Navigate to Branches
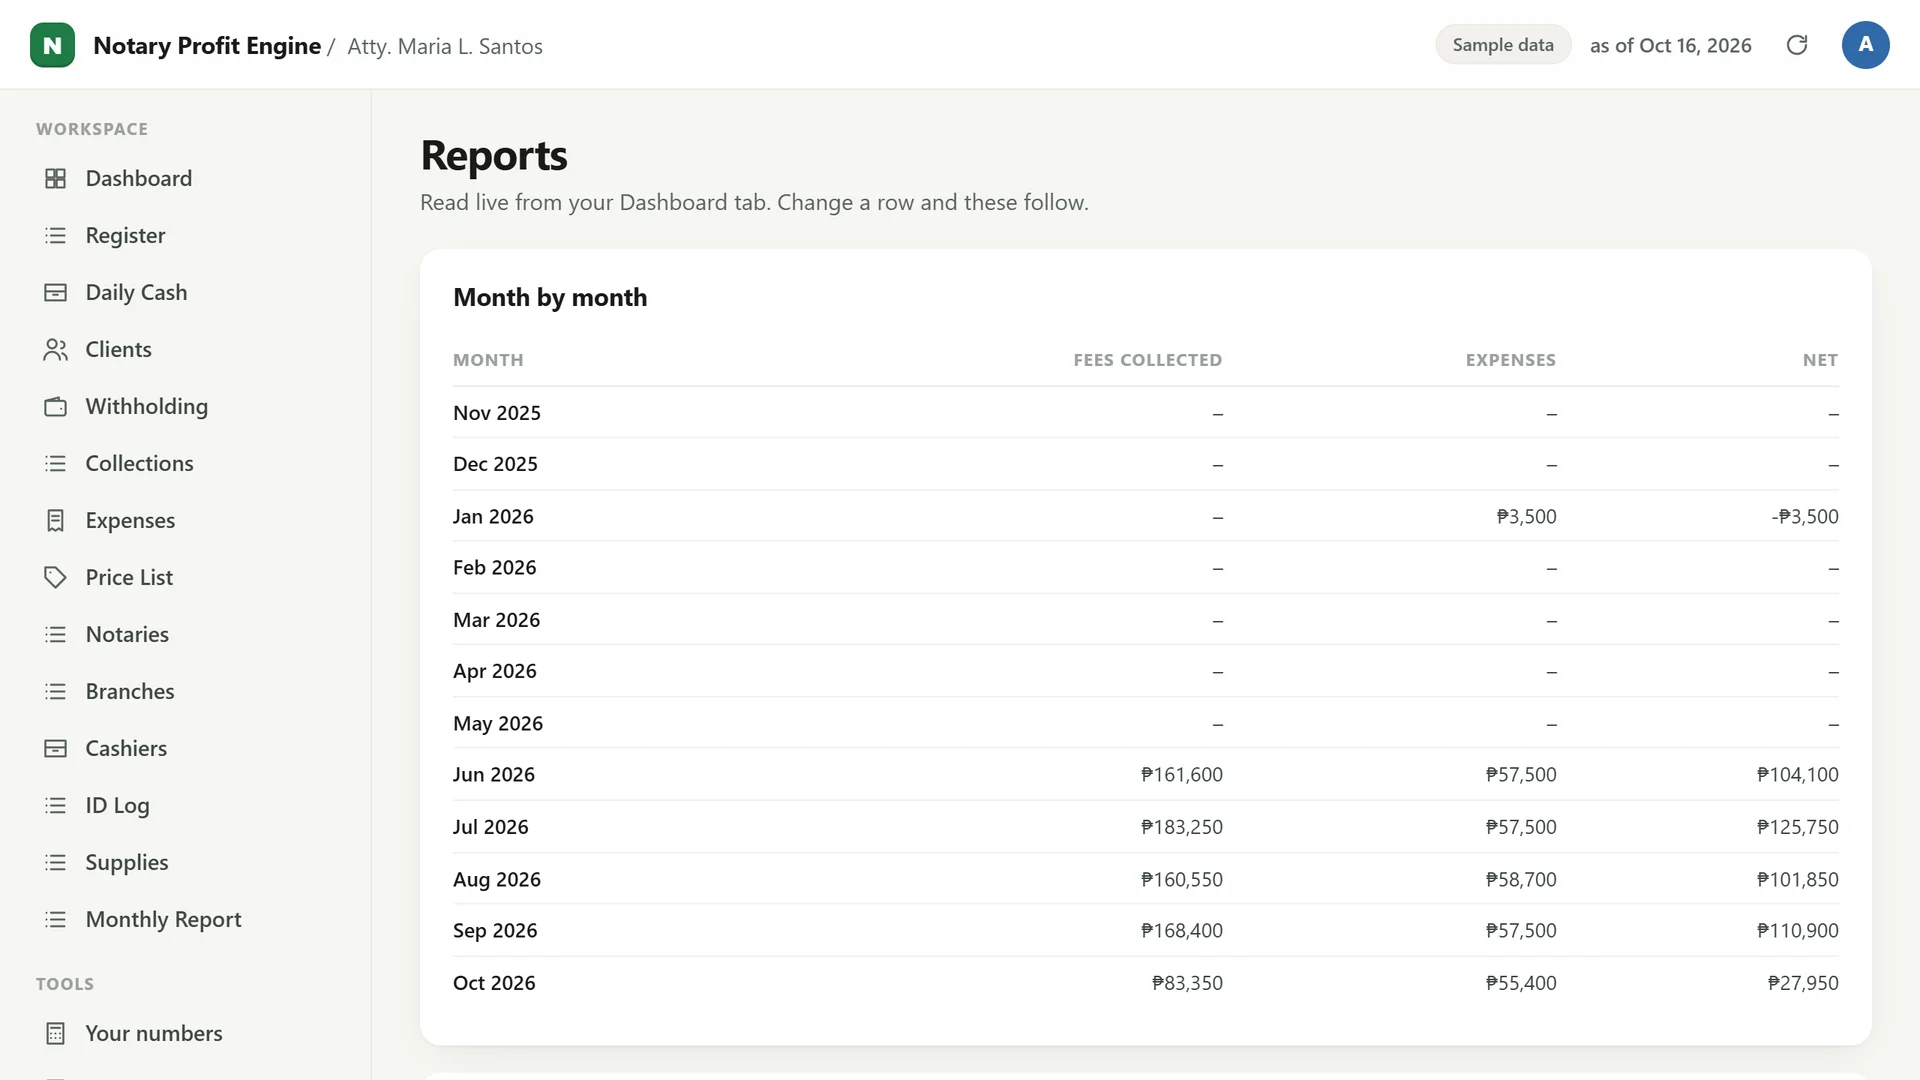This screenshot has height=1080, width=1920. [x=130, y=691]
